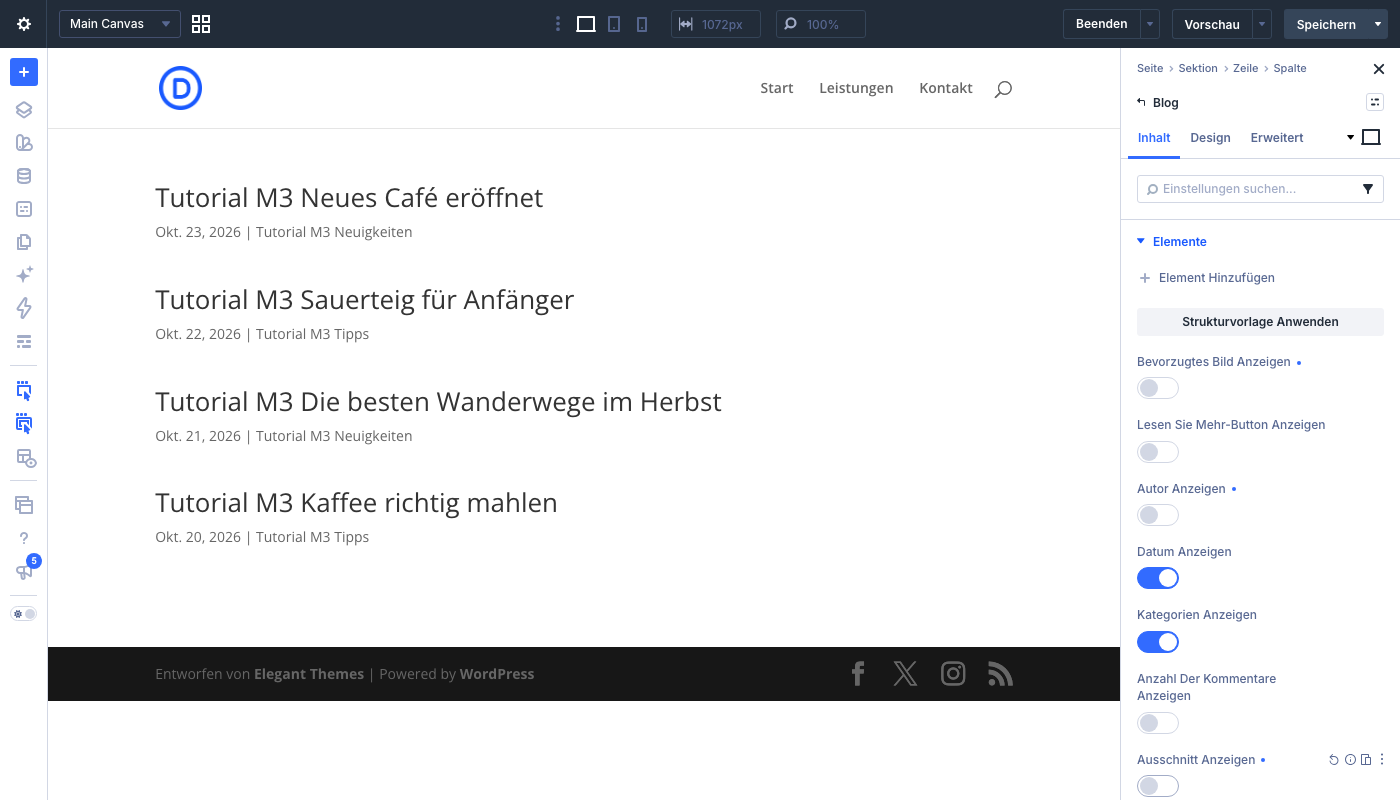
Task: Switch to desktop view icon
Action: pyautogui.click(x=586, y=24)
